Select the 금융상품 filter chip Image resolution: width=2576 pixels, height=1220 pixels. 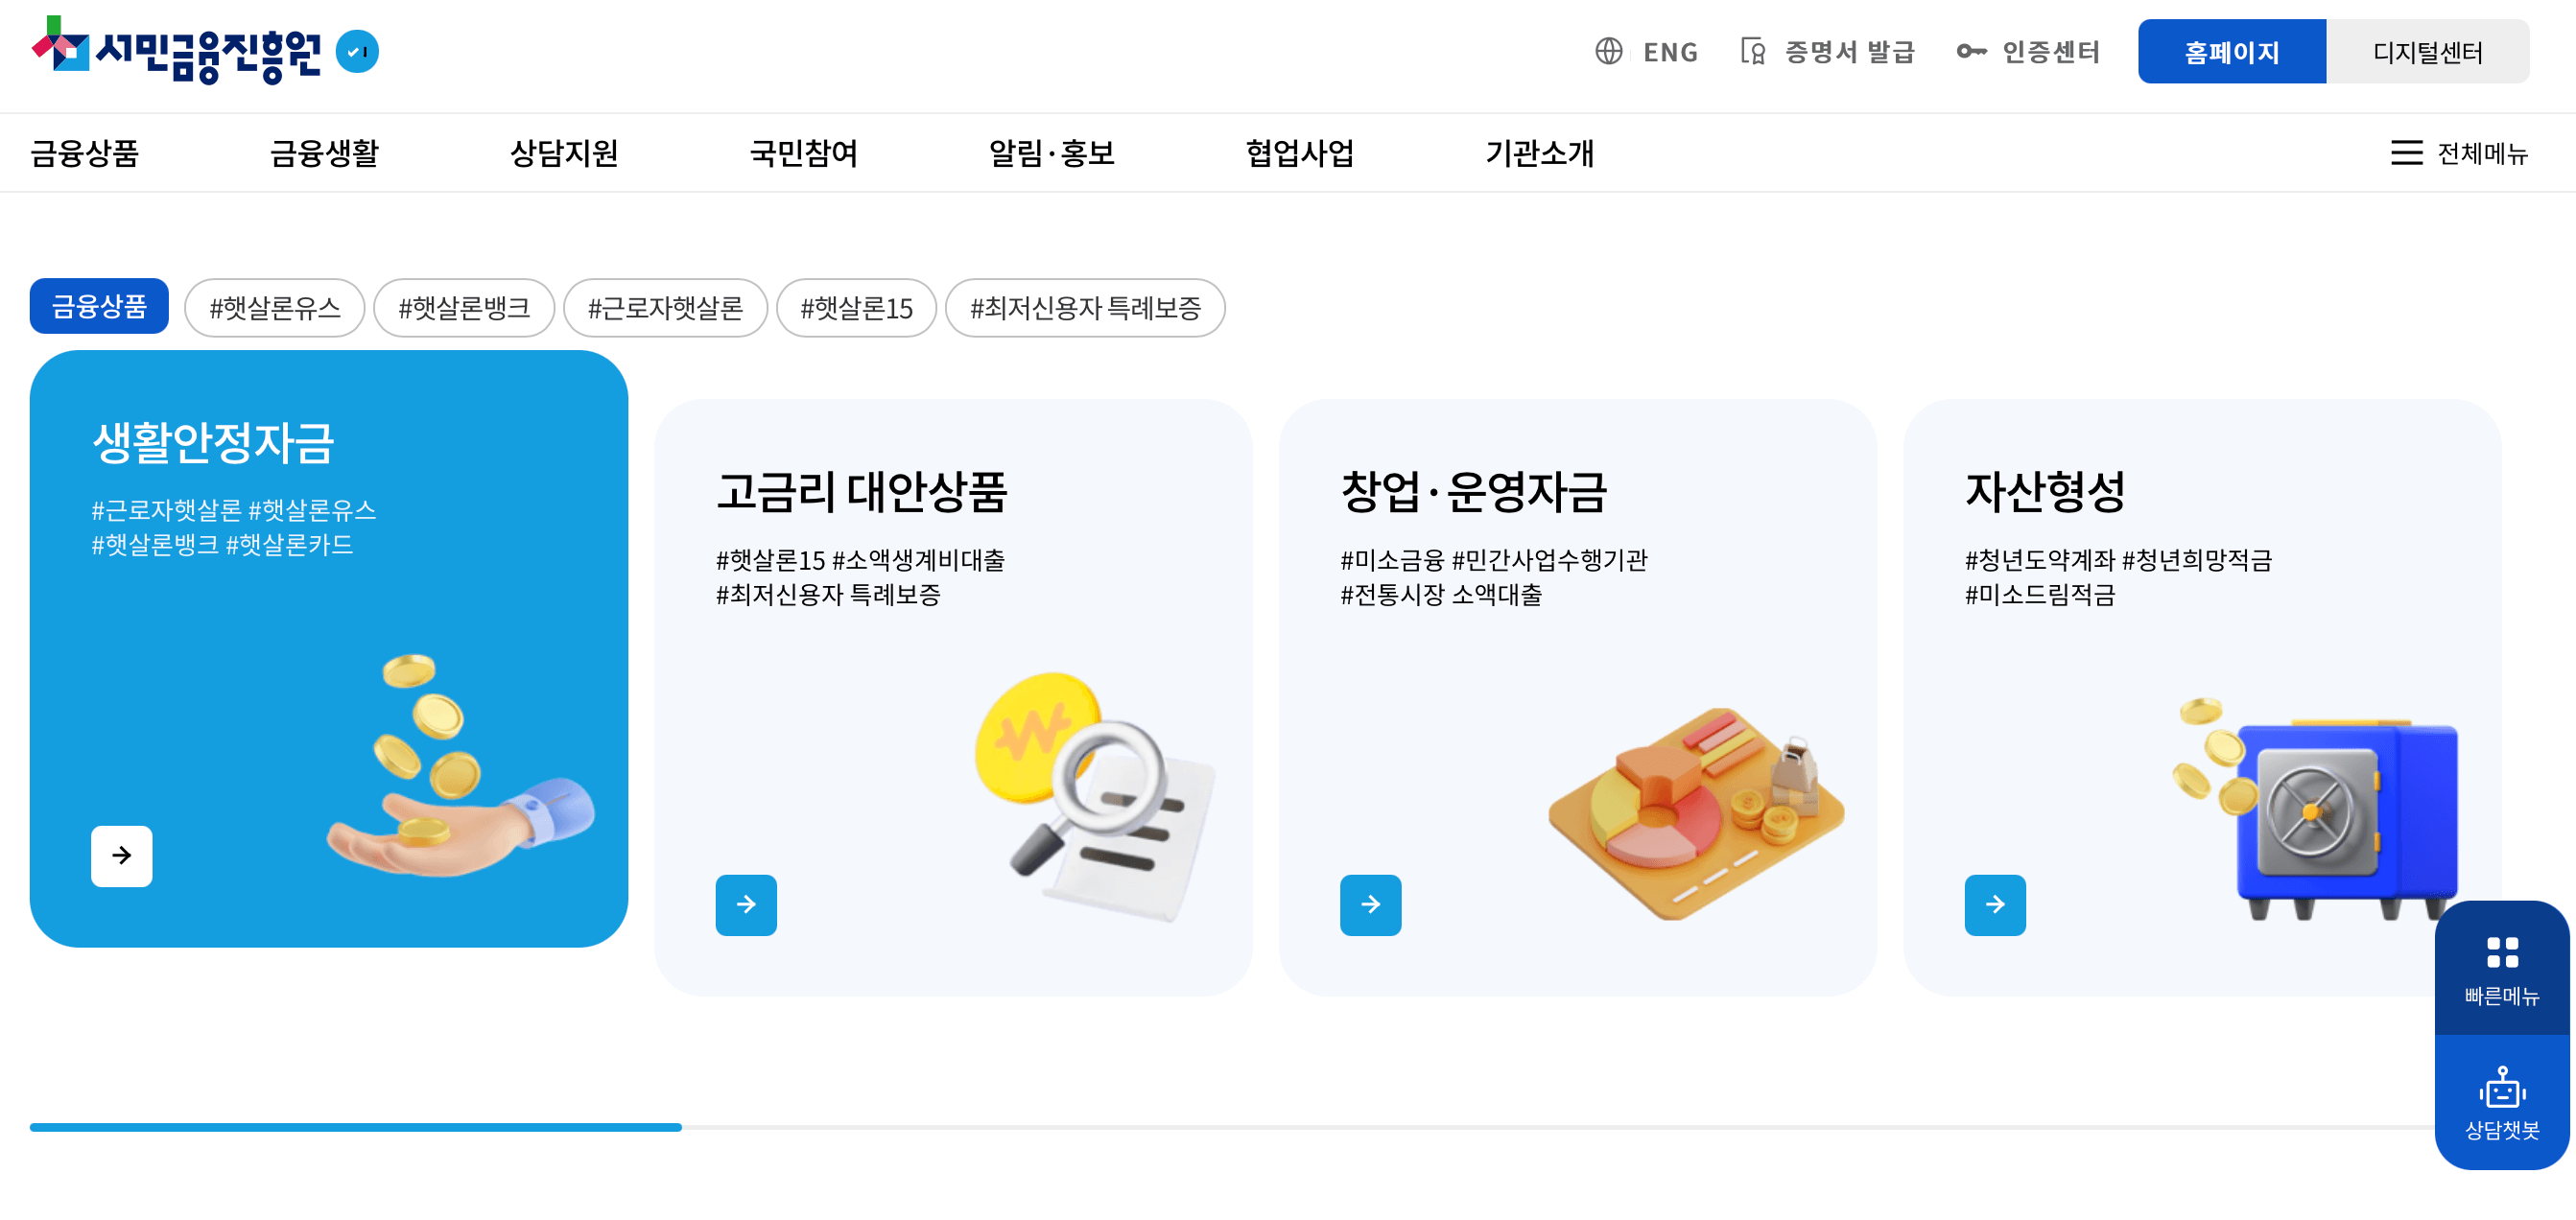click(x=98, y=306)
